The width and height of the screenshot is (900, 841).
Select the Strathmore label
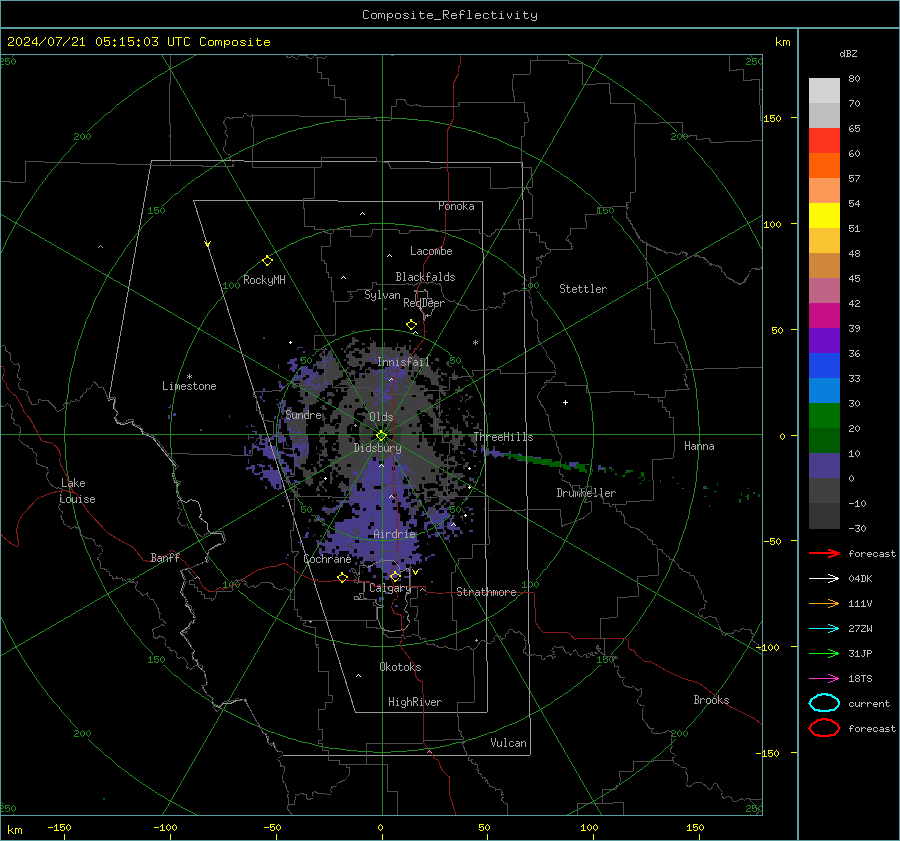point(486,592)
